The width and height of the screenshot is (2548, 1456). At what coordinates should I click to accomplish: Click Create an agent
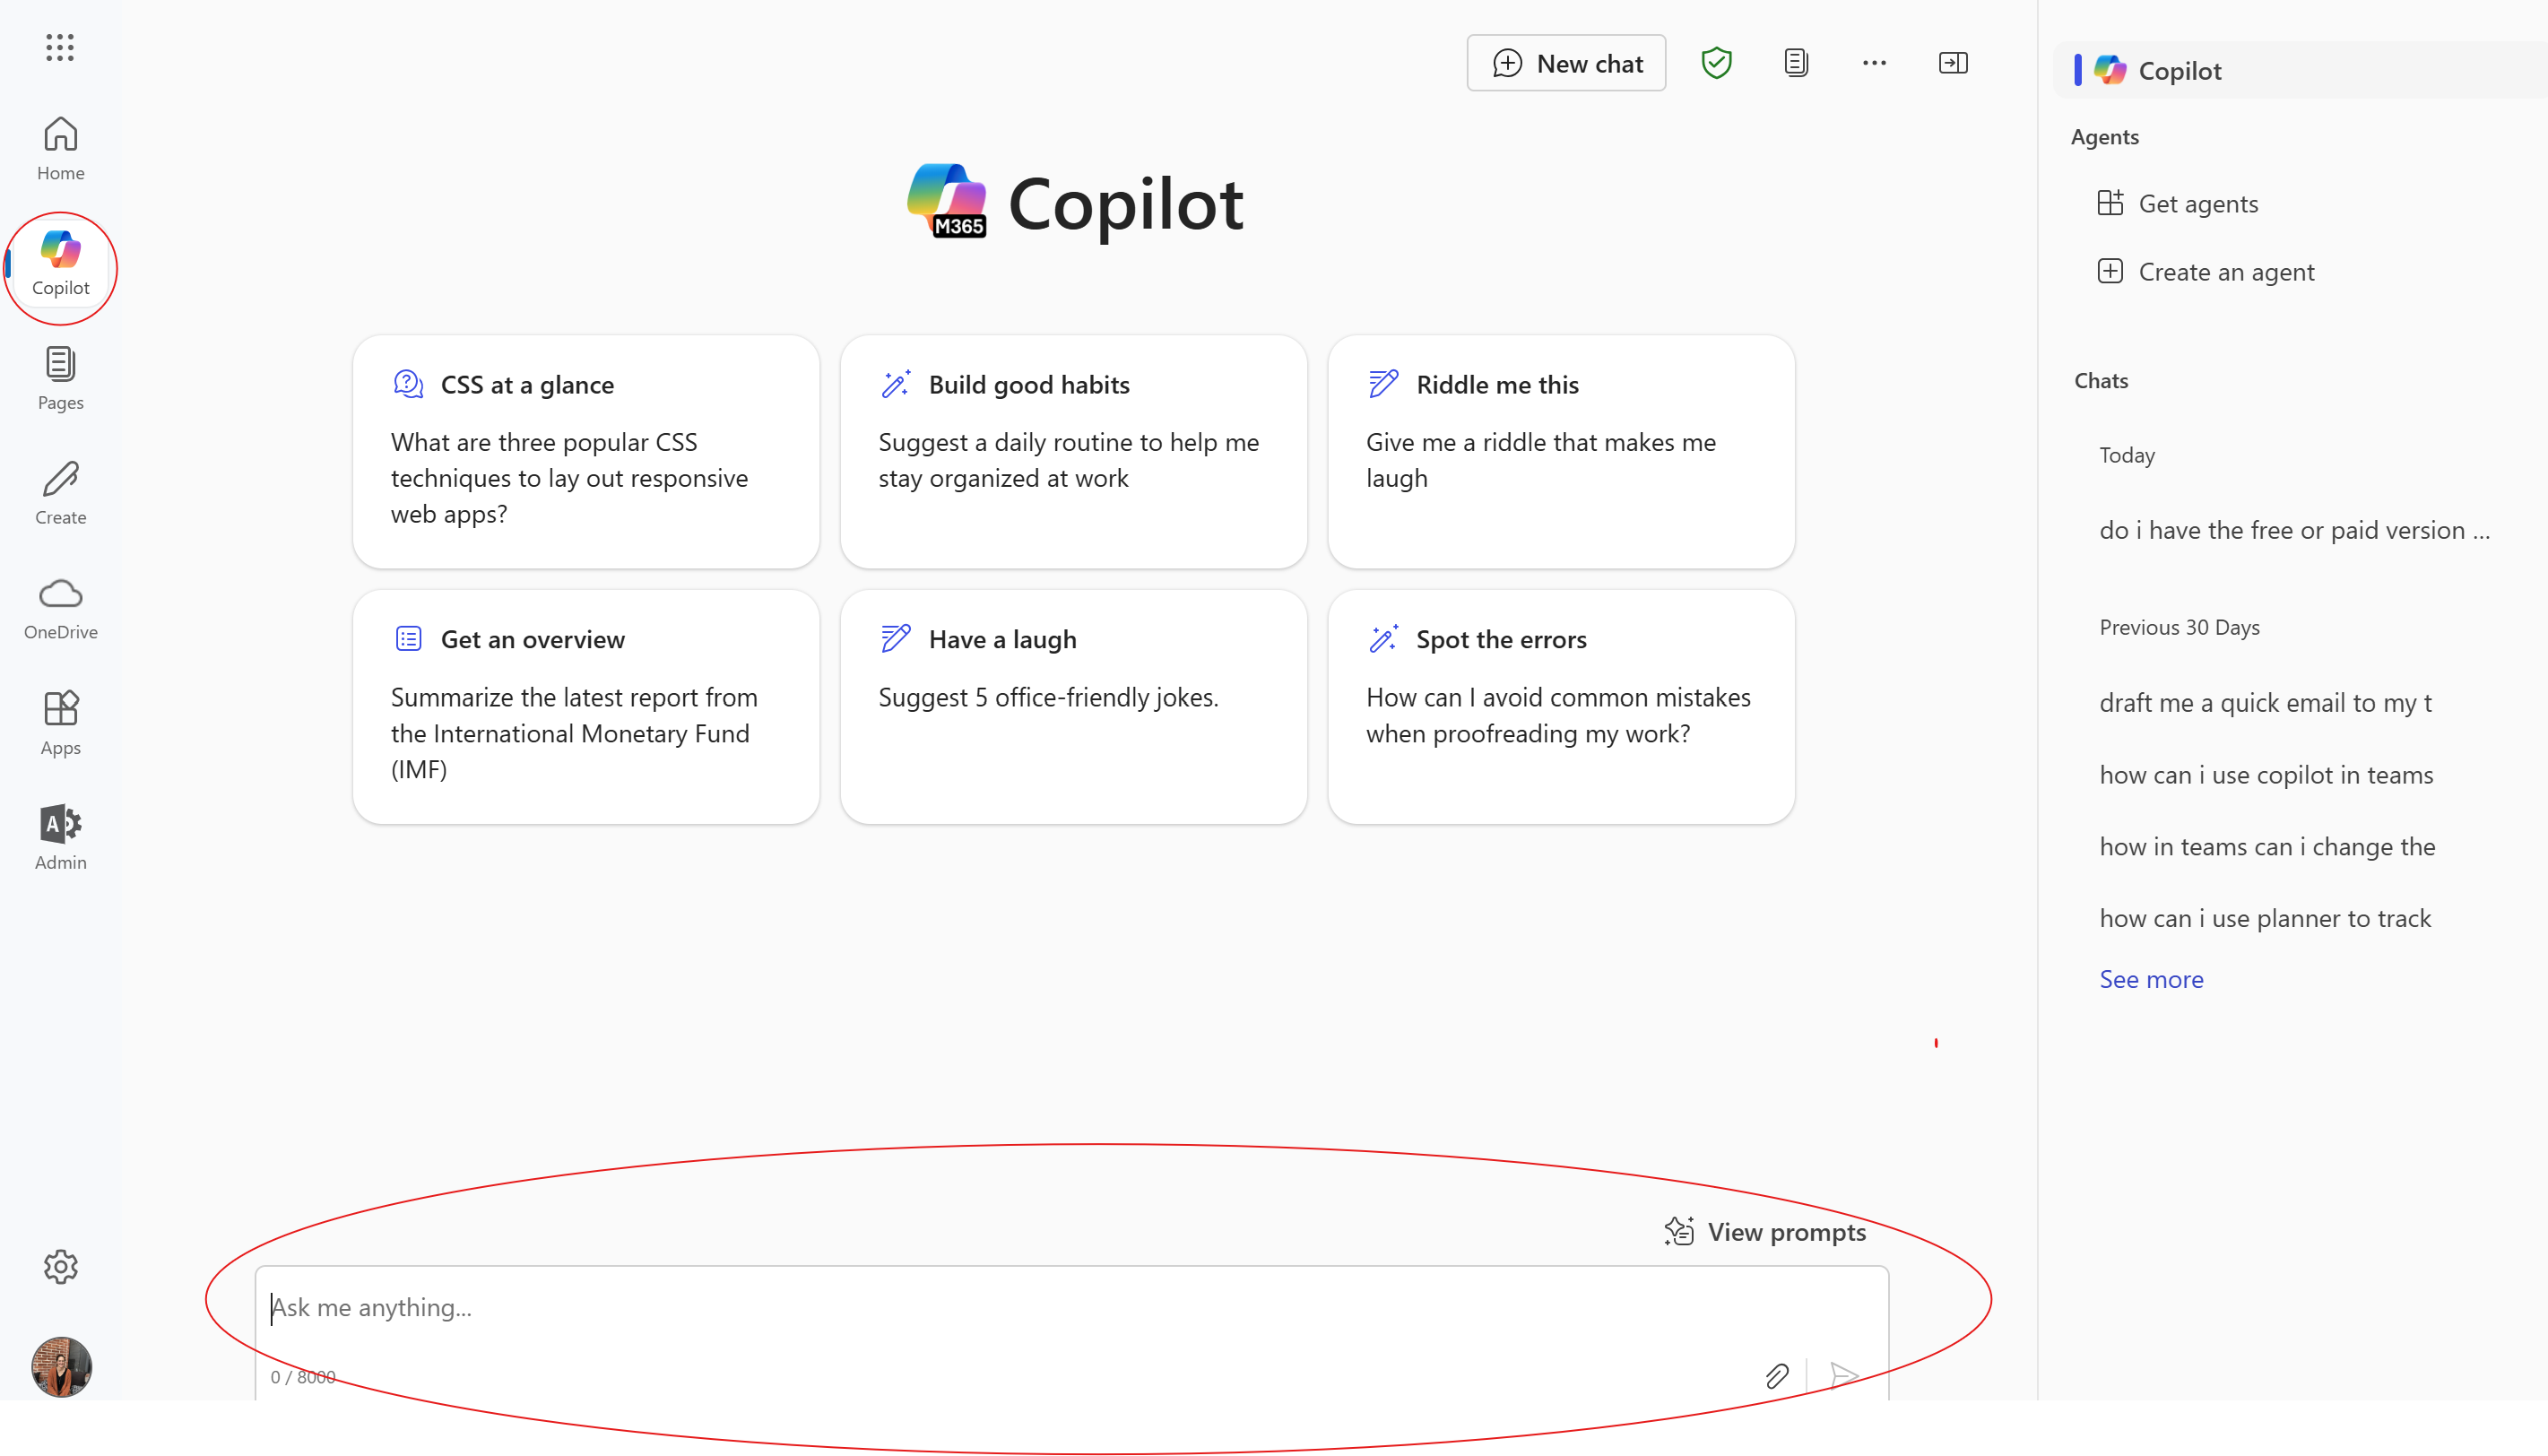[x=2225, y=272]
